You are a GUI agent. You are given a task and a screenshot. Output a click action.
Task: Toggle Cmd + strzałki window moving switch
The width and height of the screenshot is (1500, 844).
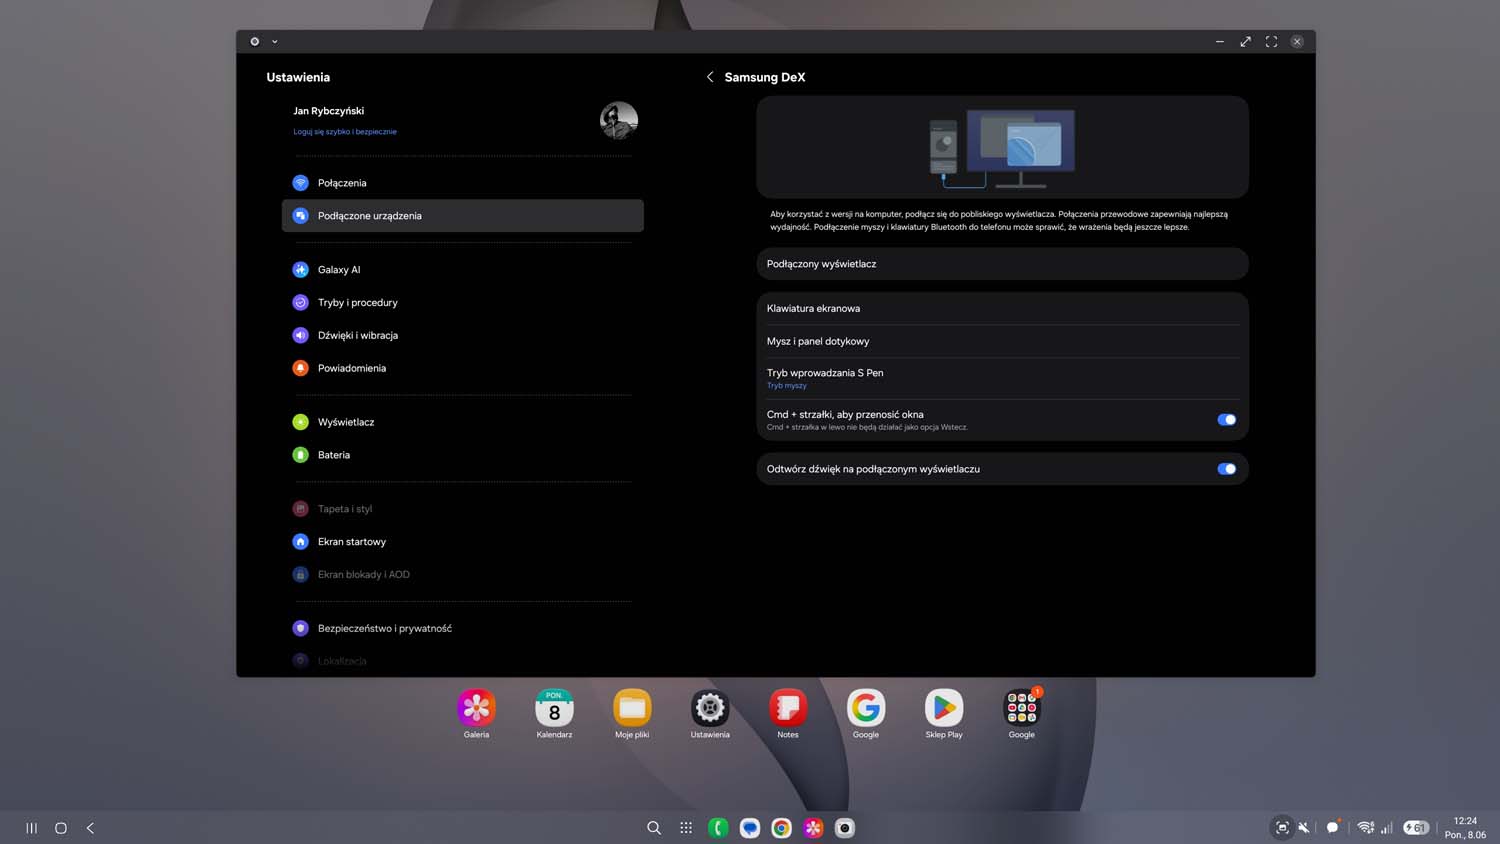point(1227,420)
